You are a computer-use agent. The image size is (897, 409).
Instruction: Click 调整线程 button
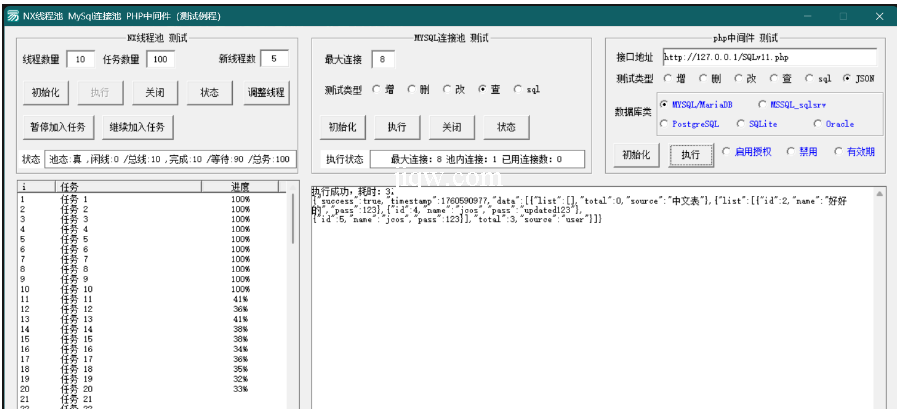pyautogui.click(x=266, y=93)
